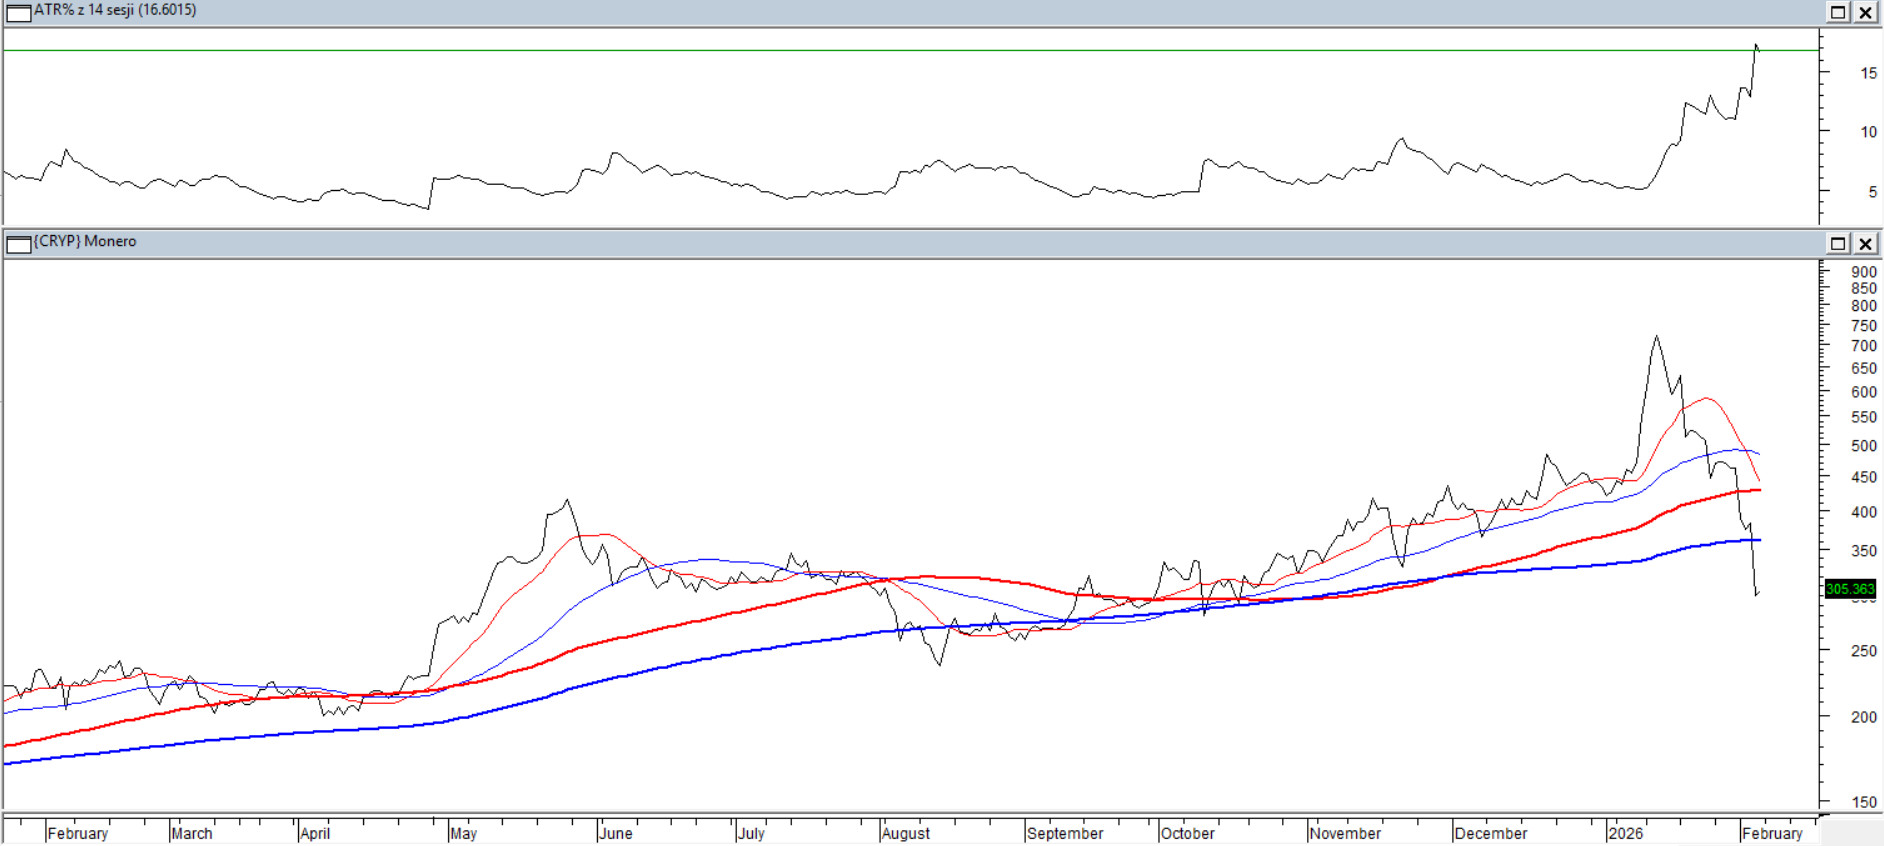
Task: Click the green horizontal line in ATR panel
Action: pos(900,50)
